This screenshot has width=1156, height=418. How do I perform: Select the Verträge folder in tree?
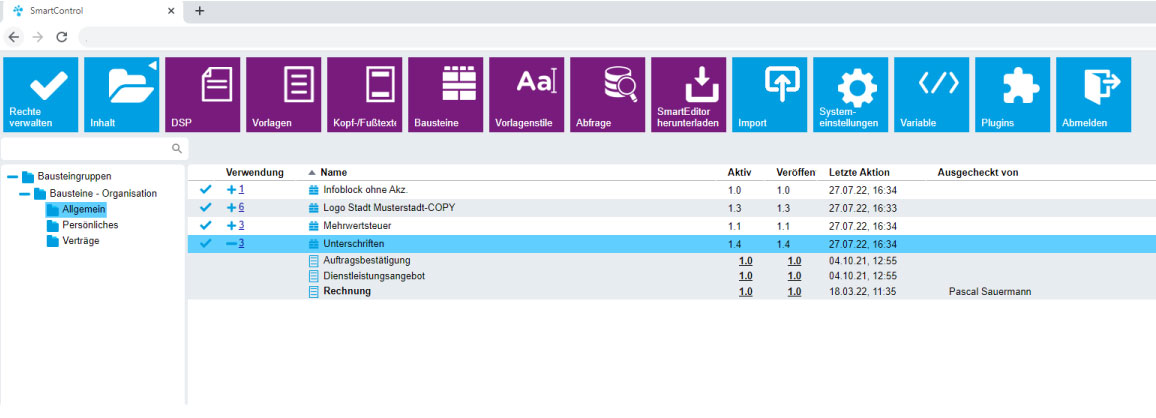[x=80, y=241]
